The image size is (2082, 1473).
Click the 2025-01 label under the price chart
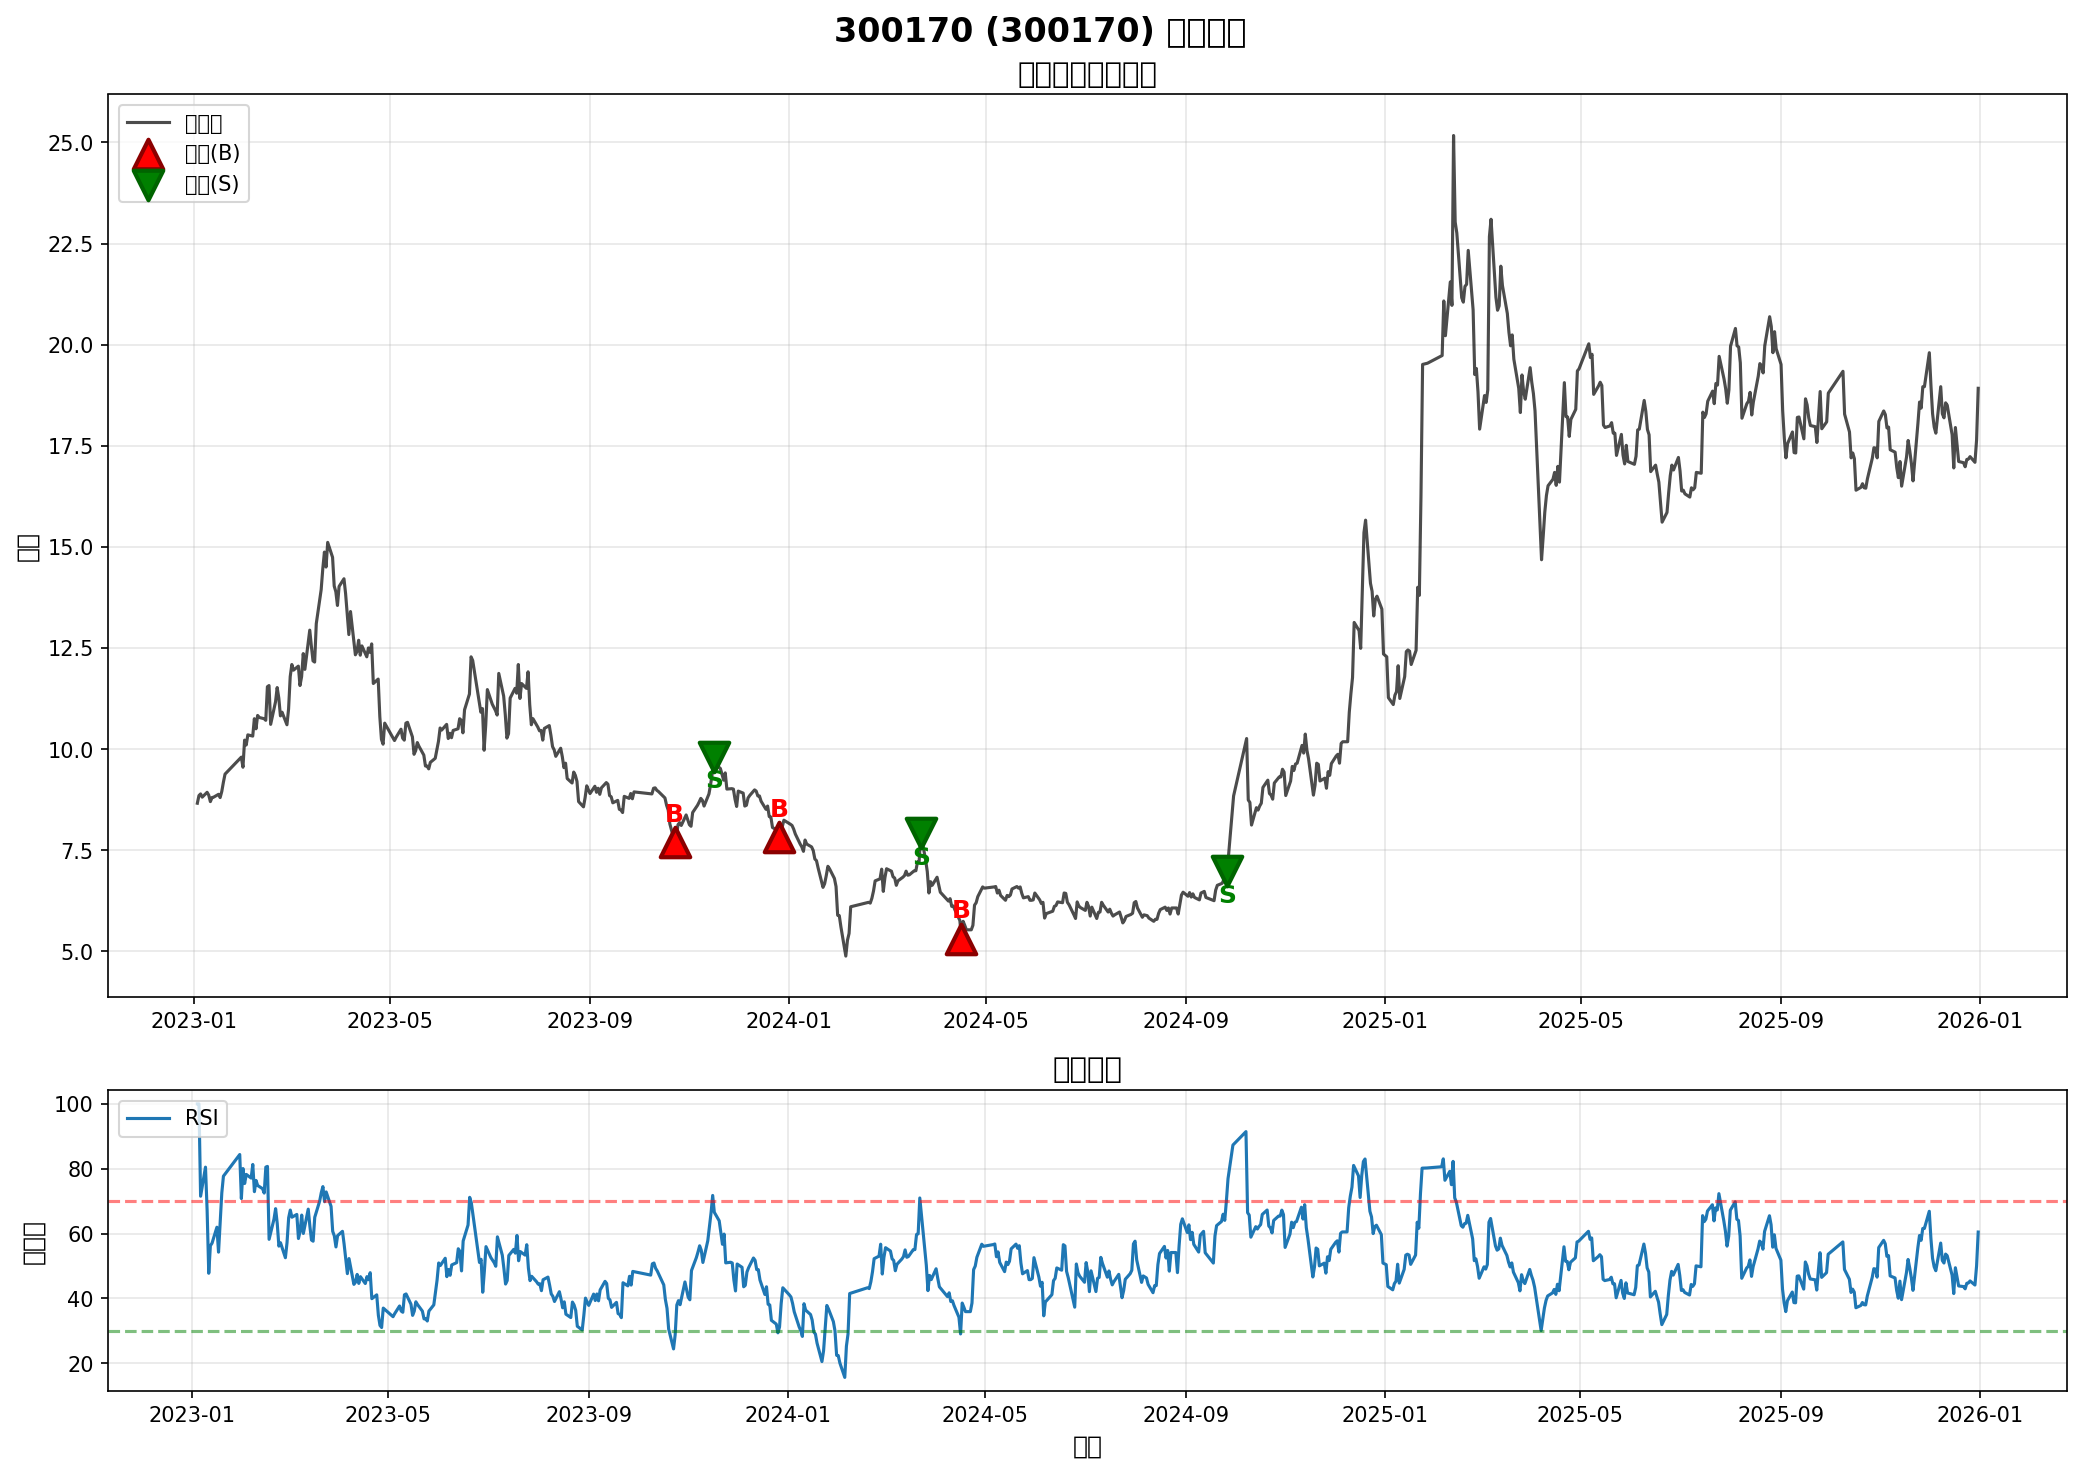tap(1384, 1021)
